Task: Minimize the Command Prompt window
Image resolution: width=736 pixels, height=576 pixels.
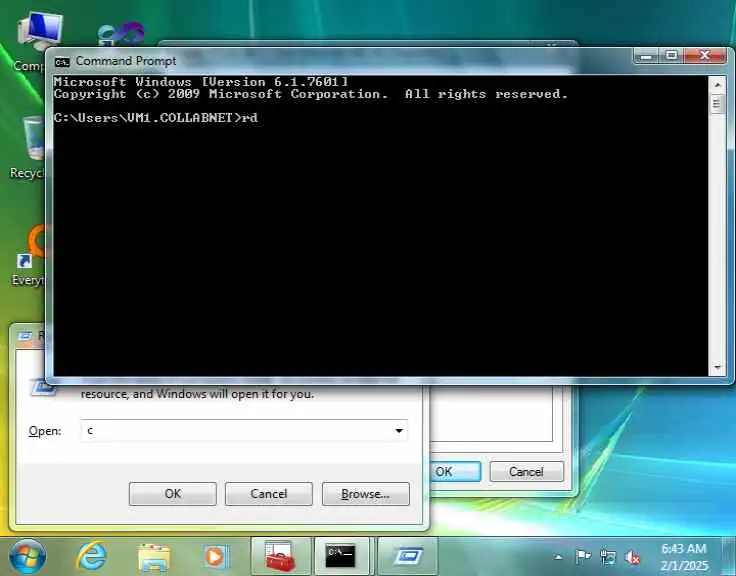Action: click(647, 56)
